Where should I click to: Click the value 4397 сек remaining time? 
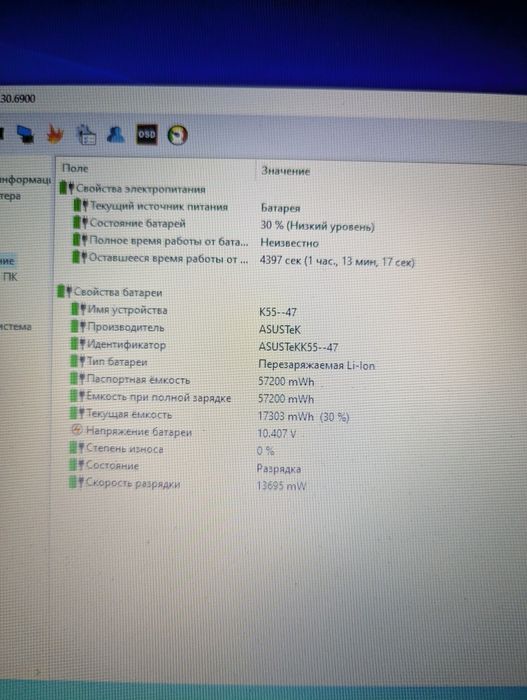pyautogui.click(x=337, y=261)
